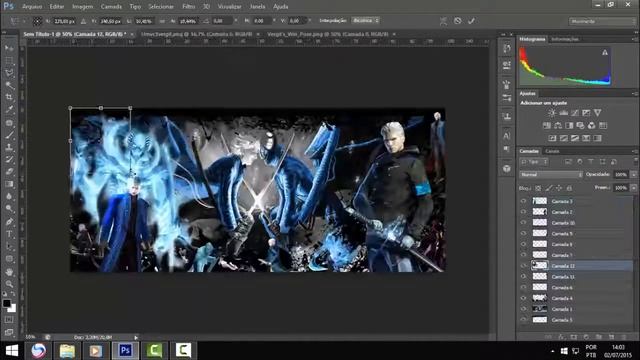Select the Gradient tool
Image resolution: width=640 pixels, height=360 pixels.
coord(9,184)
